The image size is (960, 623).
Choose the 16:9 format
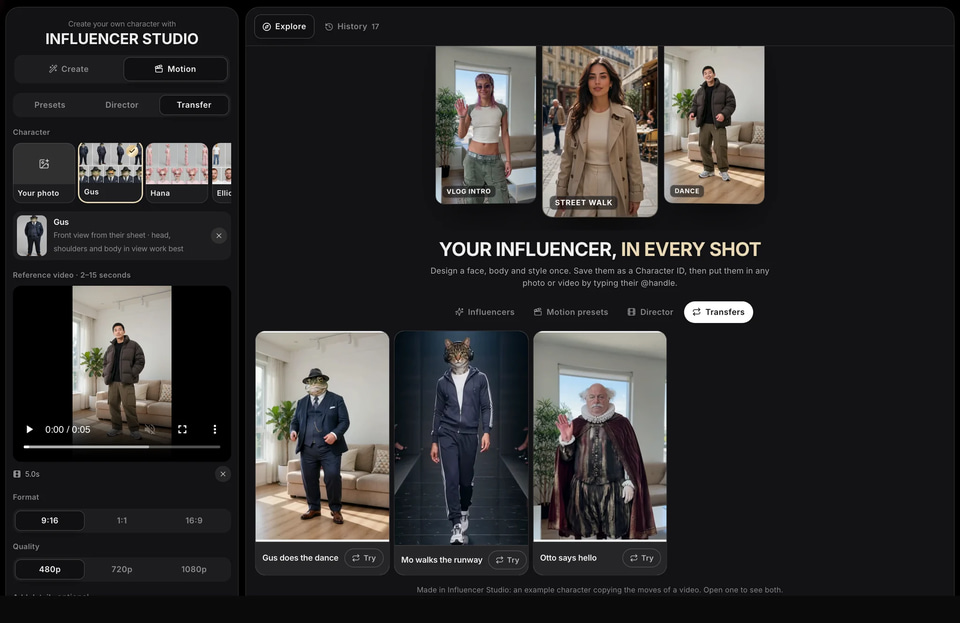point(194,520)
